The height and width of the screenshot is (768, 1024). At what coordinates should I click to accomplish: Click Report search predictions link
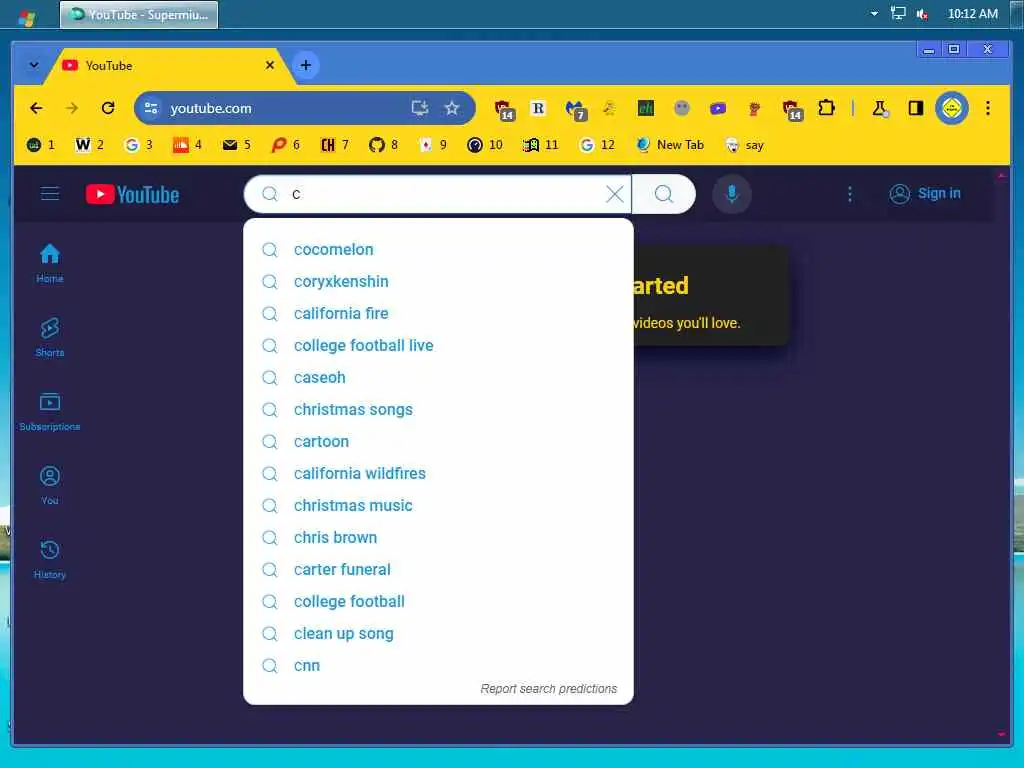(549, 688)
